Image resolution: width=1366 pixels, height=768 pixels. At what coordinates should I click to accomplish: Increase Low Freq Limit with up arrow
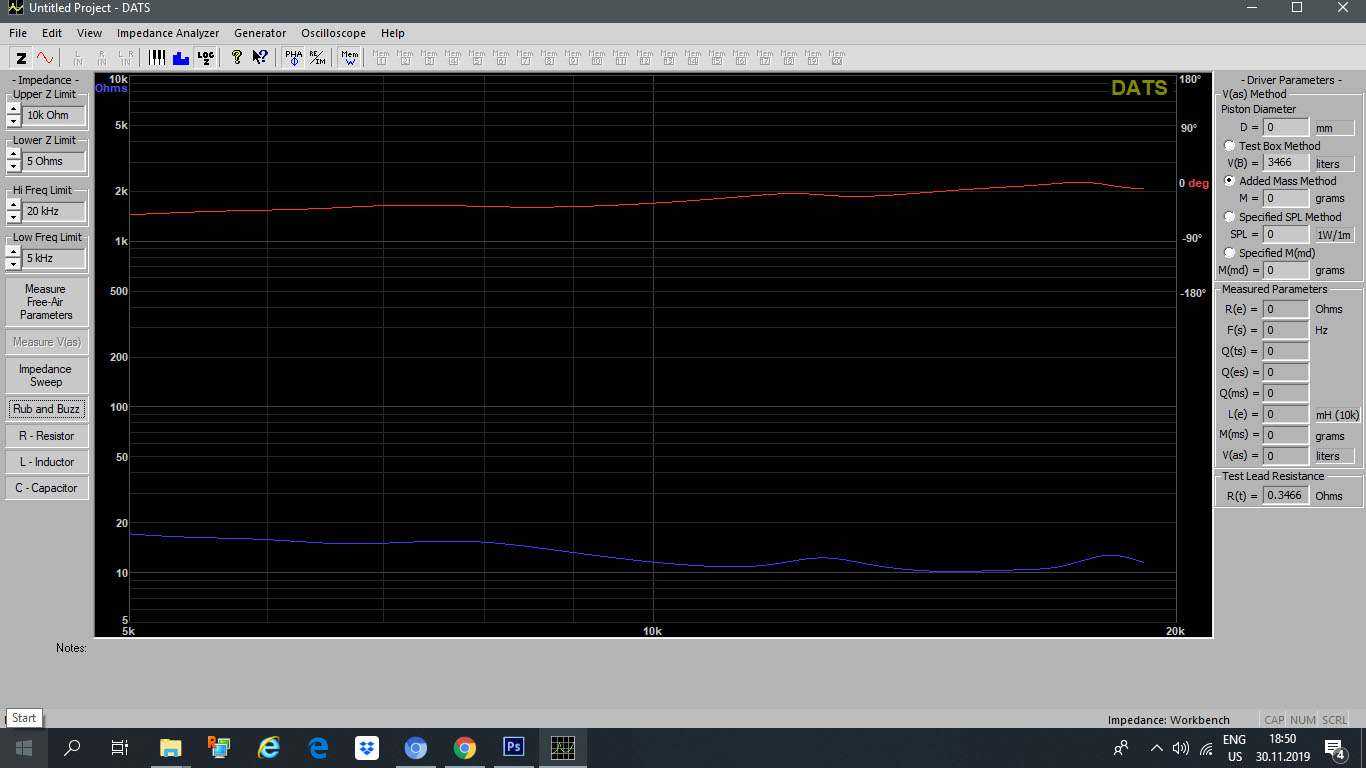coord(13,252)
